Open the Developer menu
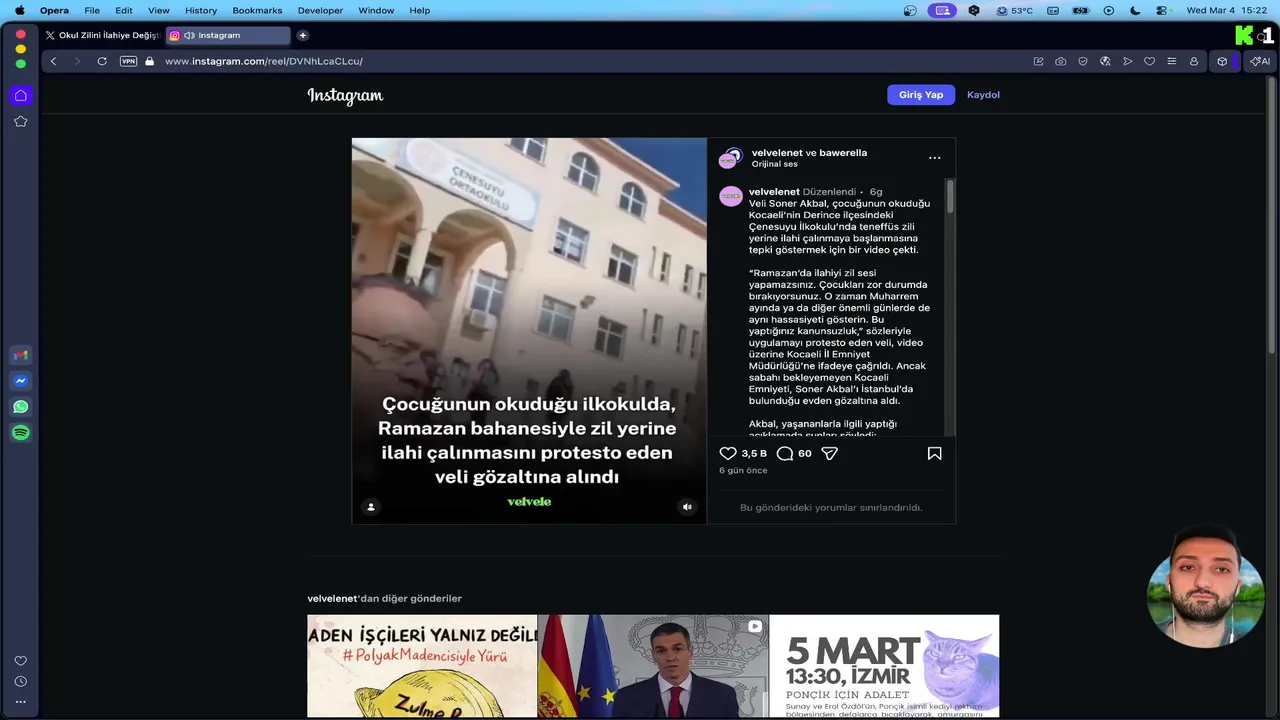This screenshot has height=720, width=1280. click(x=320, y=10)
